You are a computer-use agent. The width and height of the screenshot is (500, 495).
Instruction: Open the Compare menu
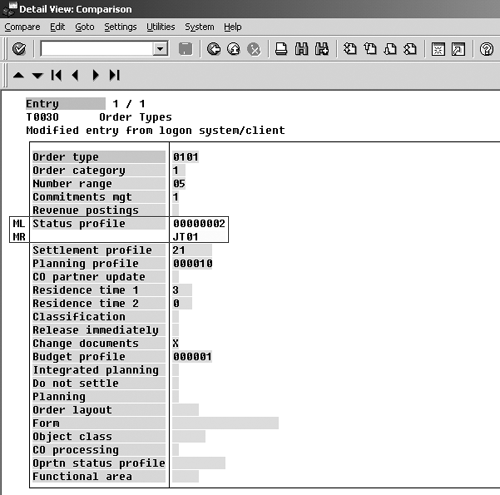point(22,27)
